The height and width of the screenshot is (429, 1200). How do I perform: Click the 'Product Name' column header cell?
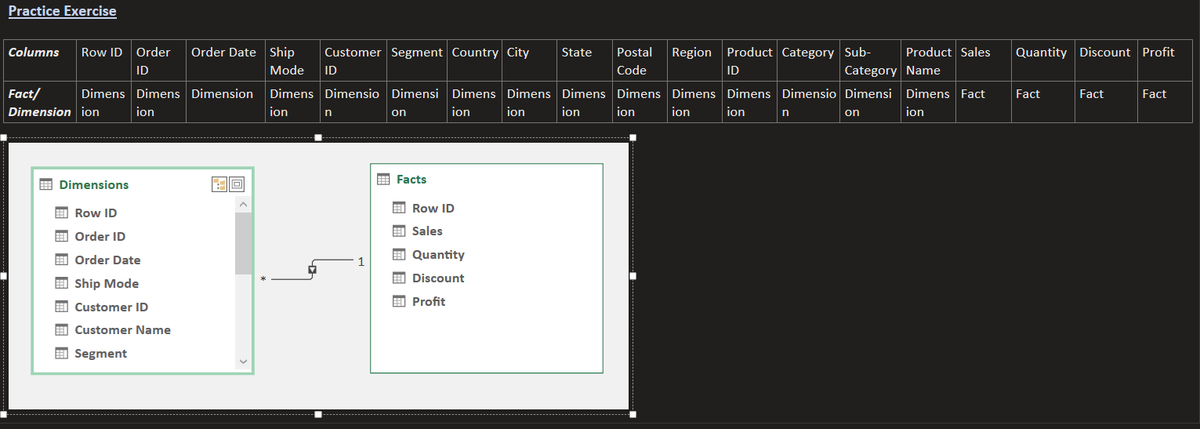point(928,61)
